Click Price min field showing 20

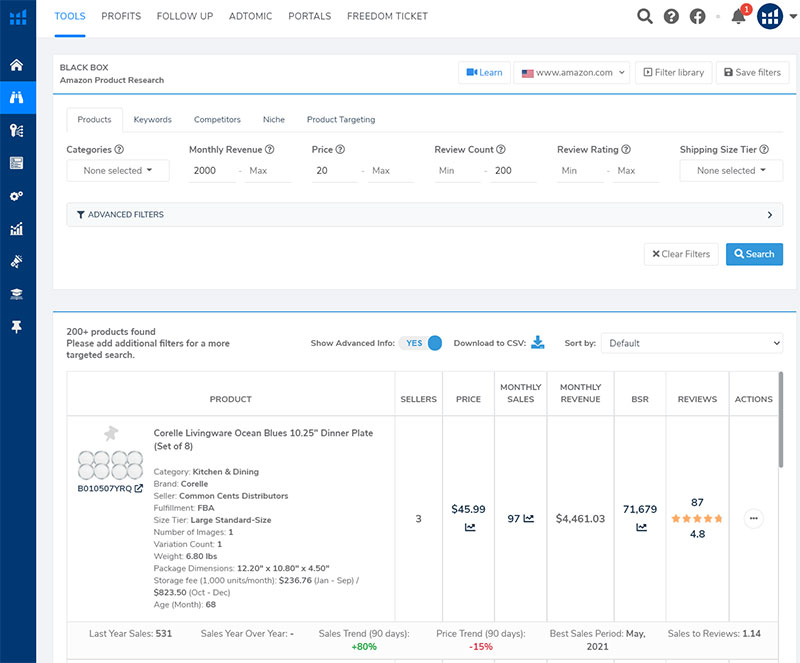coord(335,170)
